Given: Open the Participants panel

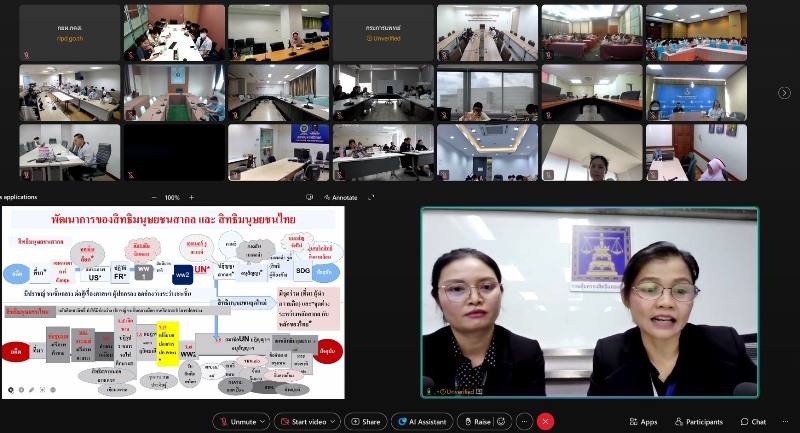Looking at the screenshot, I should [x=698, y=422].
